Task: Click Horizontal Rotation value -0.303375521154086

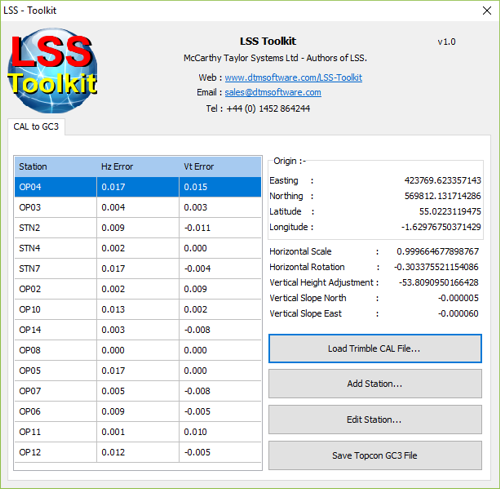Action: click(x=436, y=267)
